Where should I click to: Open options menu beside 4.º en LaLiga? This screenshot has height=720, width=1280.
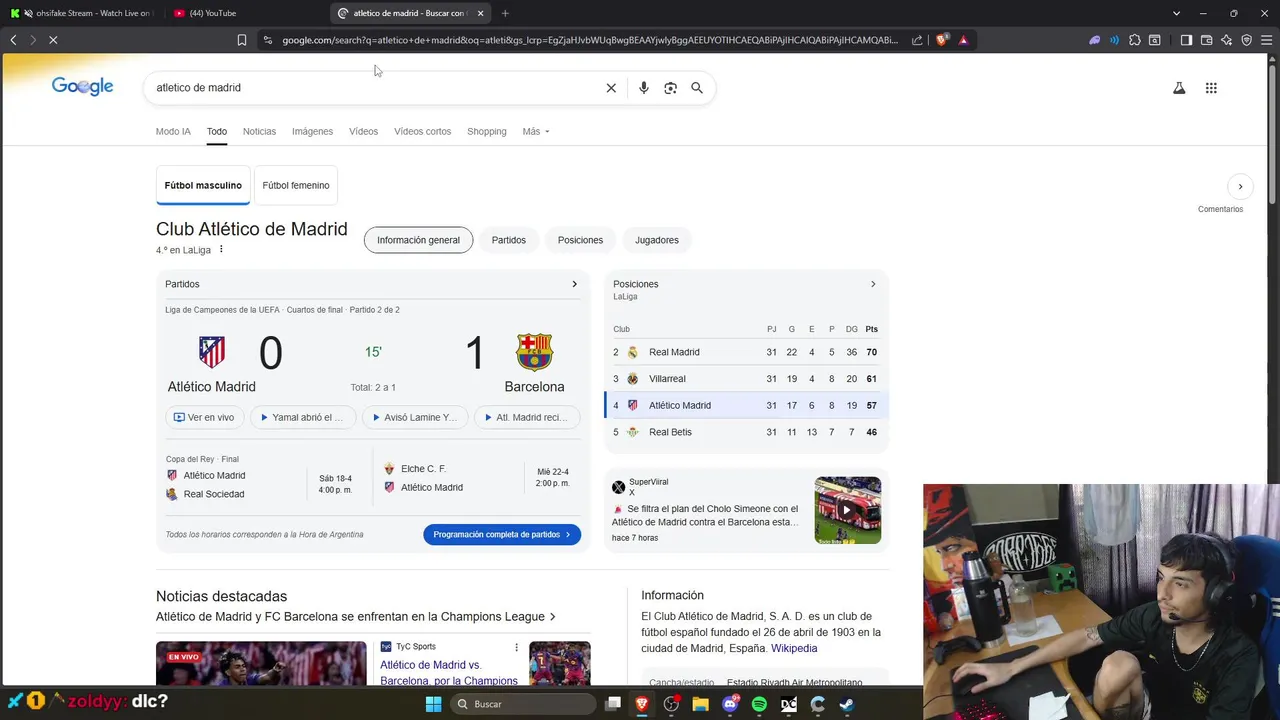pyautogui.click(x=221, y=250)
